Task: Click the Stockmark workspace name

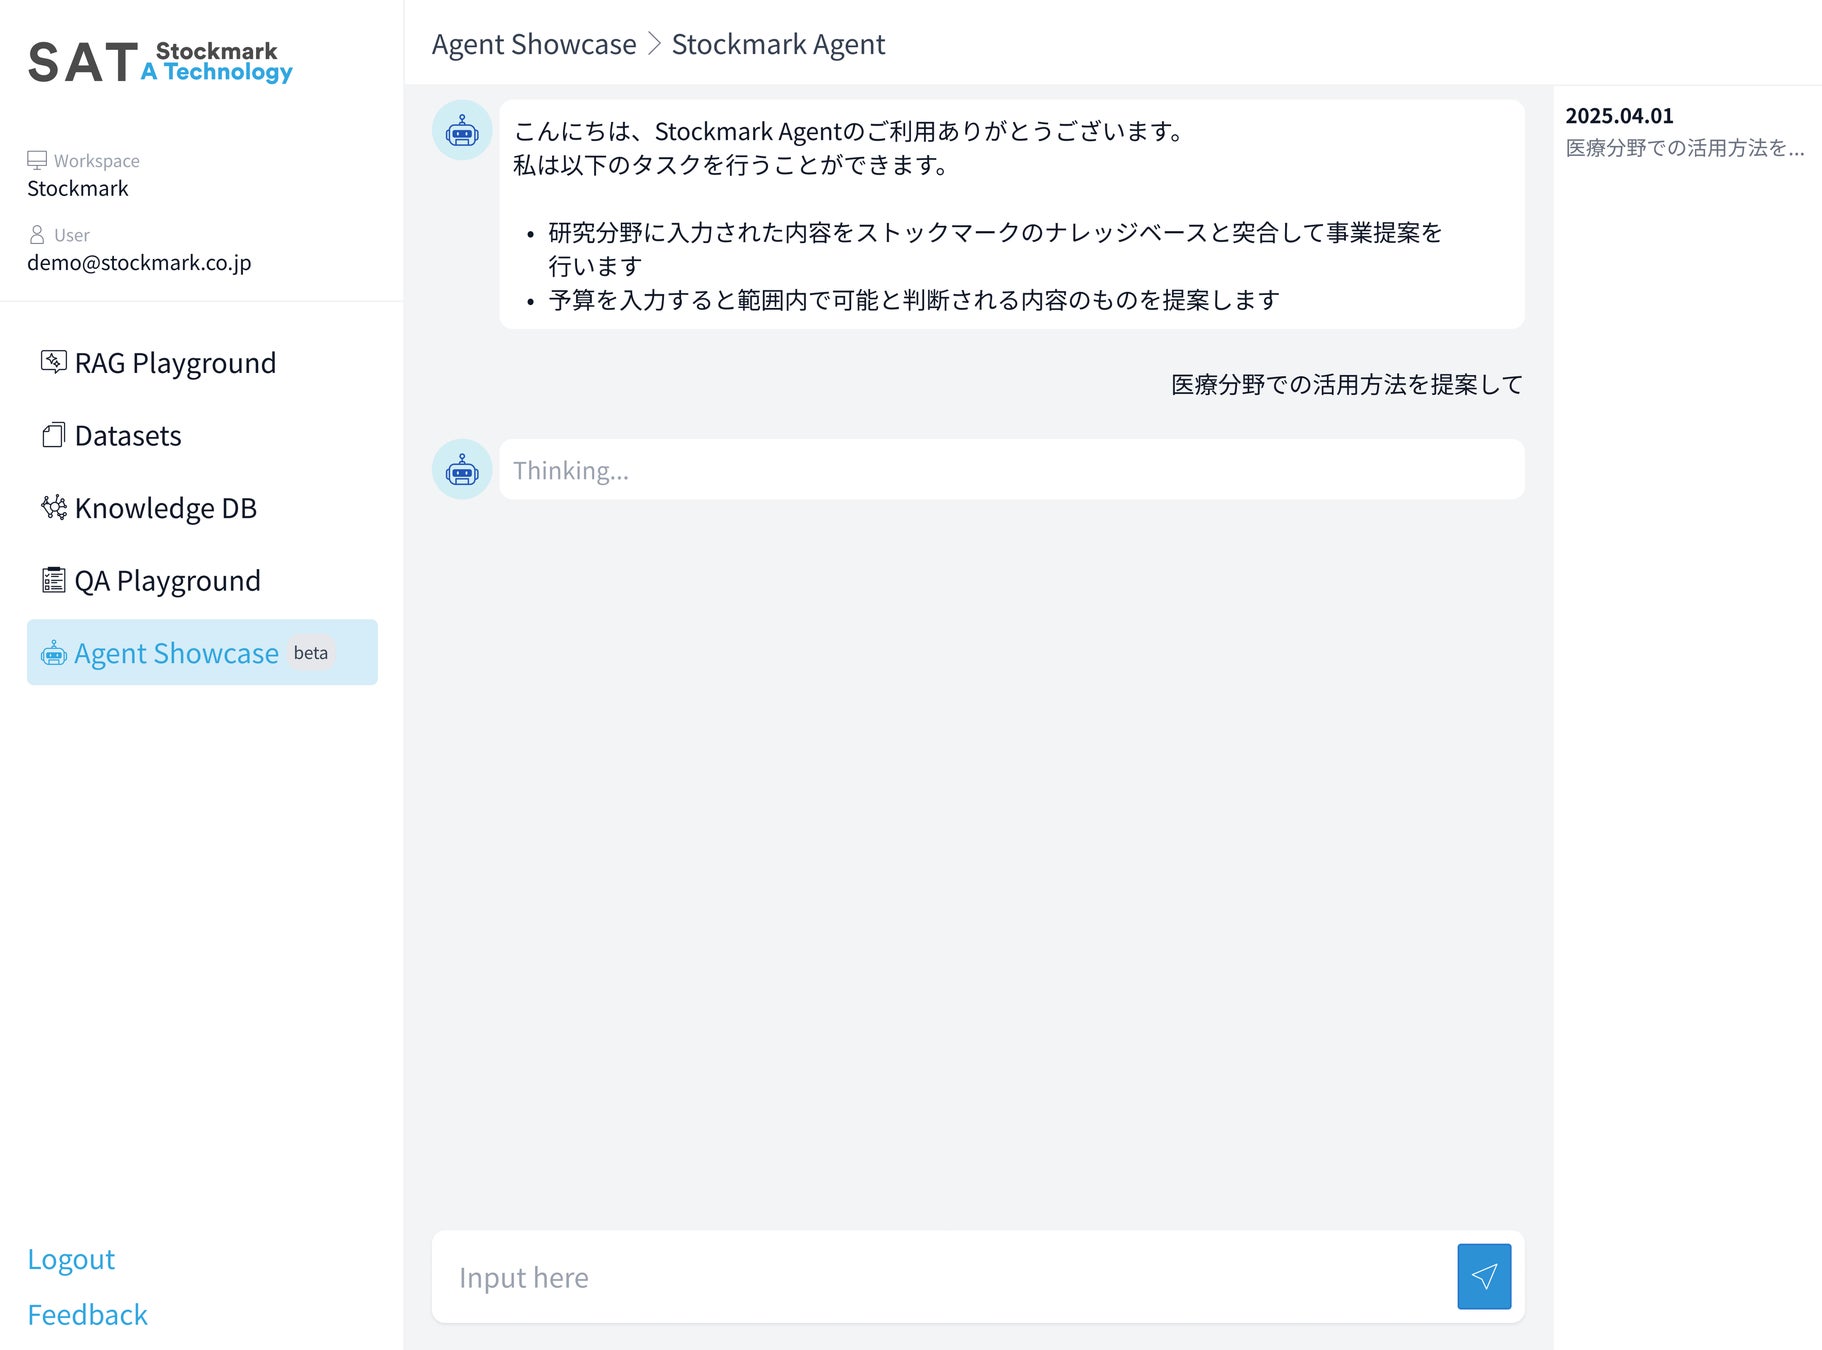Action: pos(78,188)
